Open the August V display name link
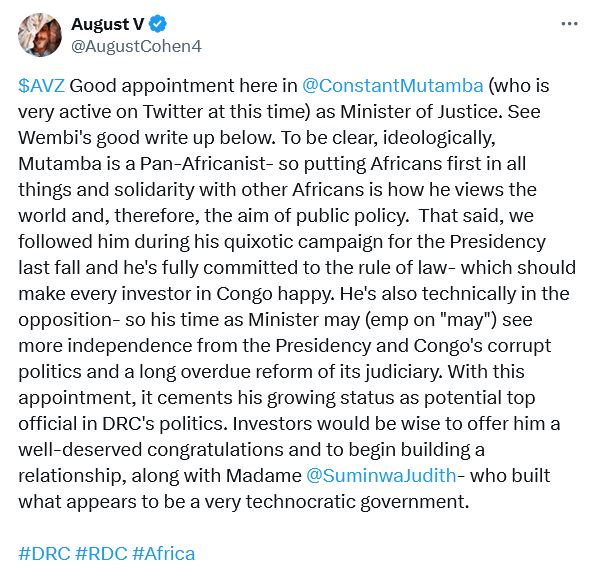The image size is (594, 574). click(108, 24)
